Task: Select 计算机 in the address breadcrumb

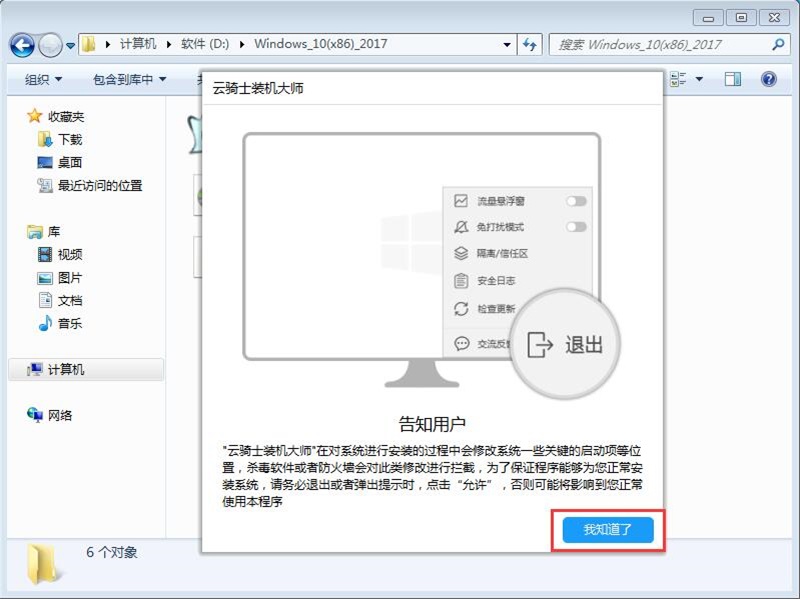Action: tap(138, 44)
